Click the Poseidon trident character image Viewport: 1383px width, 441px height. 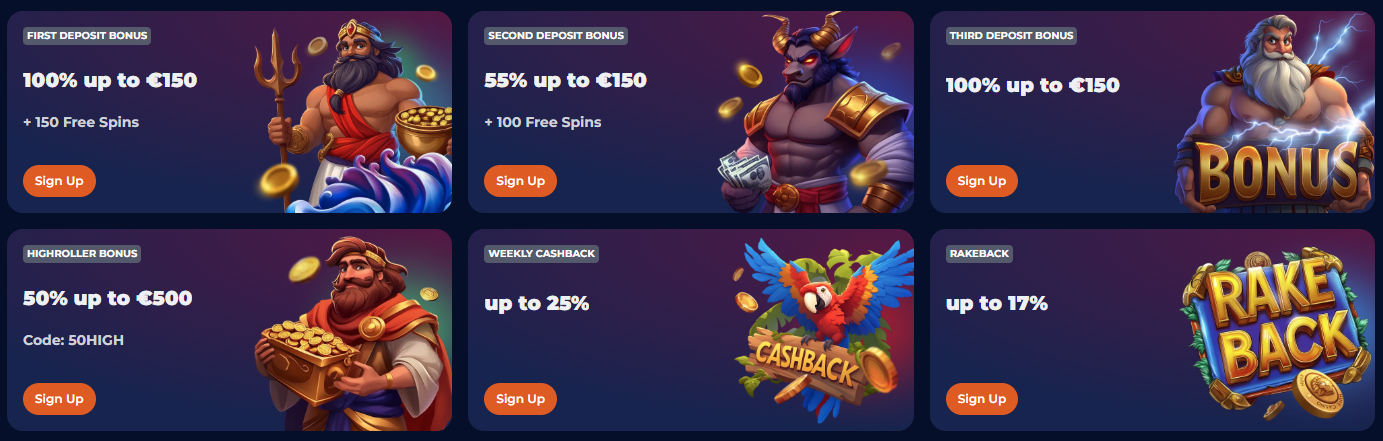[x=350, y=113]
